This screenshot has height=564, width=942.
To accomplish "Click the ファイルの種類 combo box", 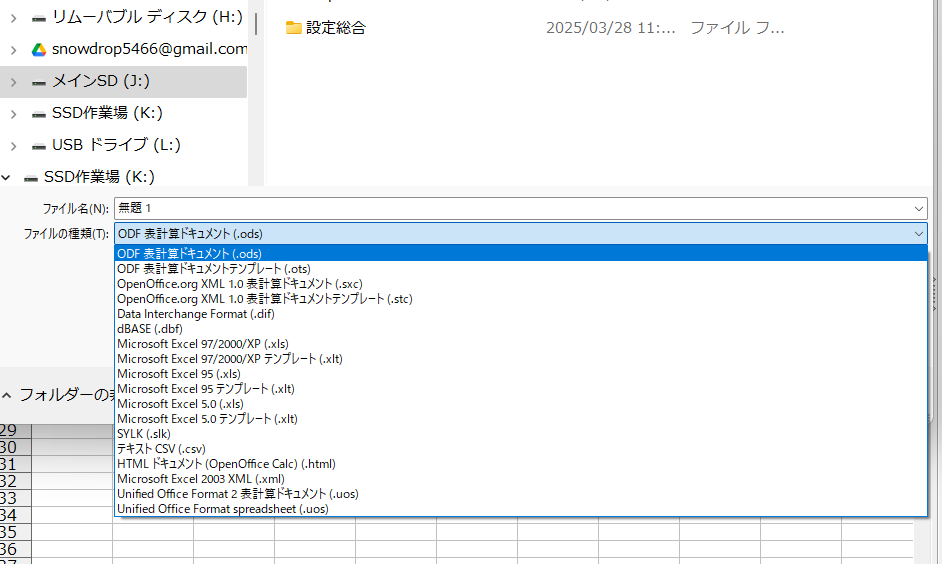I will (521, 234).
